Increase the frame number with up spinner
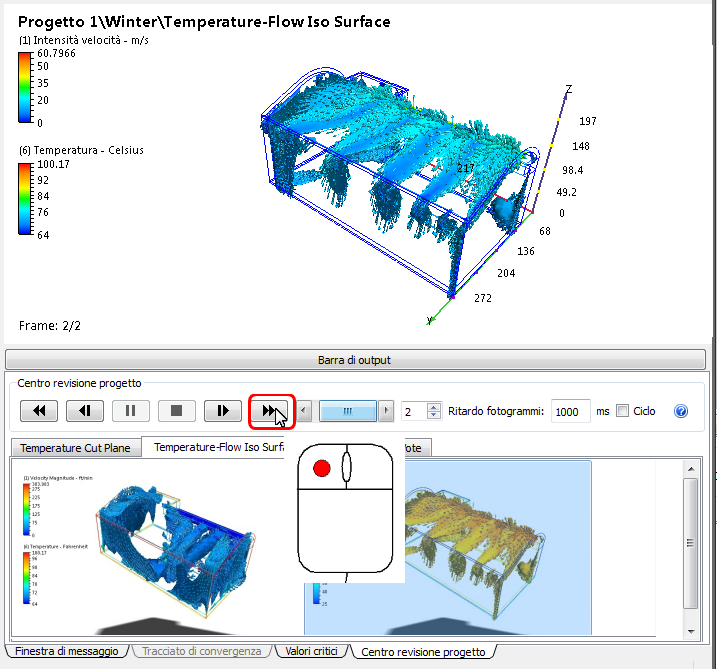The height and width of the screenshot is (669, 717). [x=433, y=406]
